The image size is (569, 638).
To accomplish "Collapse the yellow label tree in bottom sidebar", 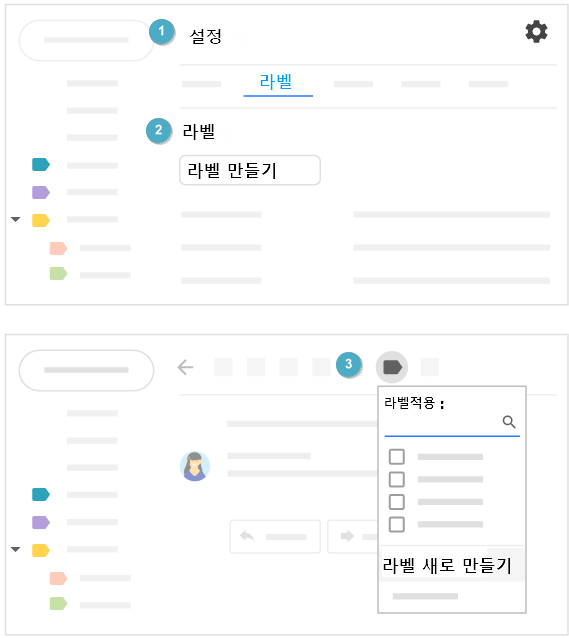I will [15, 549].
